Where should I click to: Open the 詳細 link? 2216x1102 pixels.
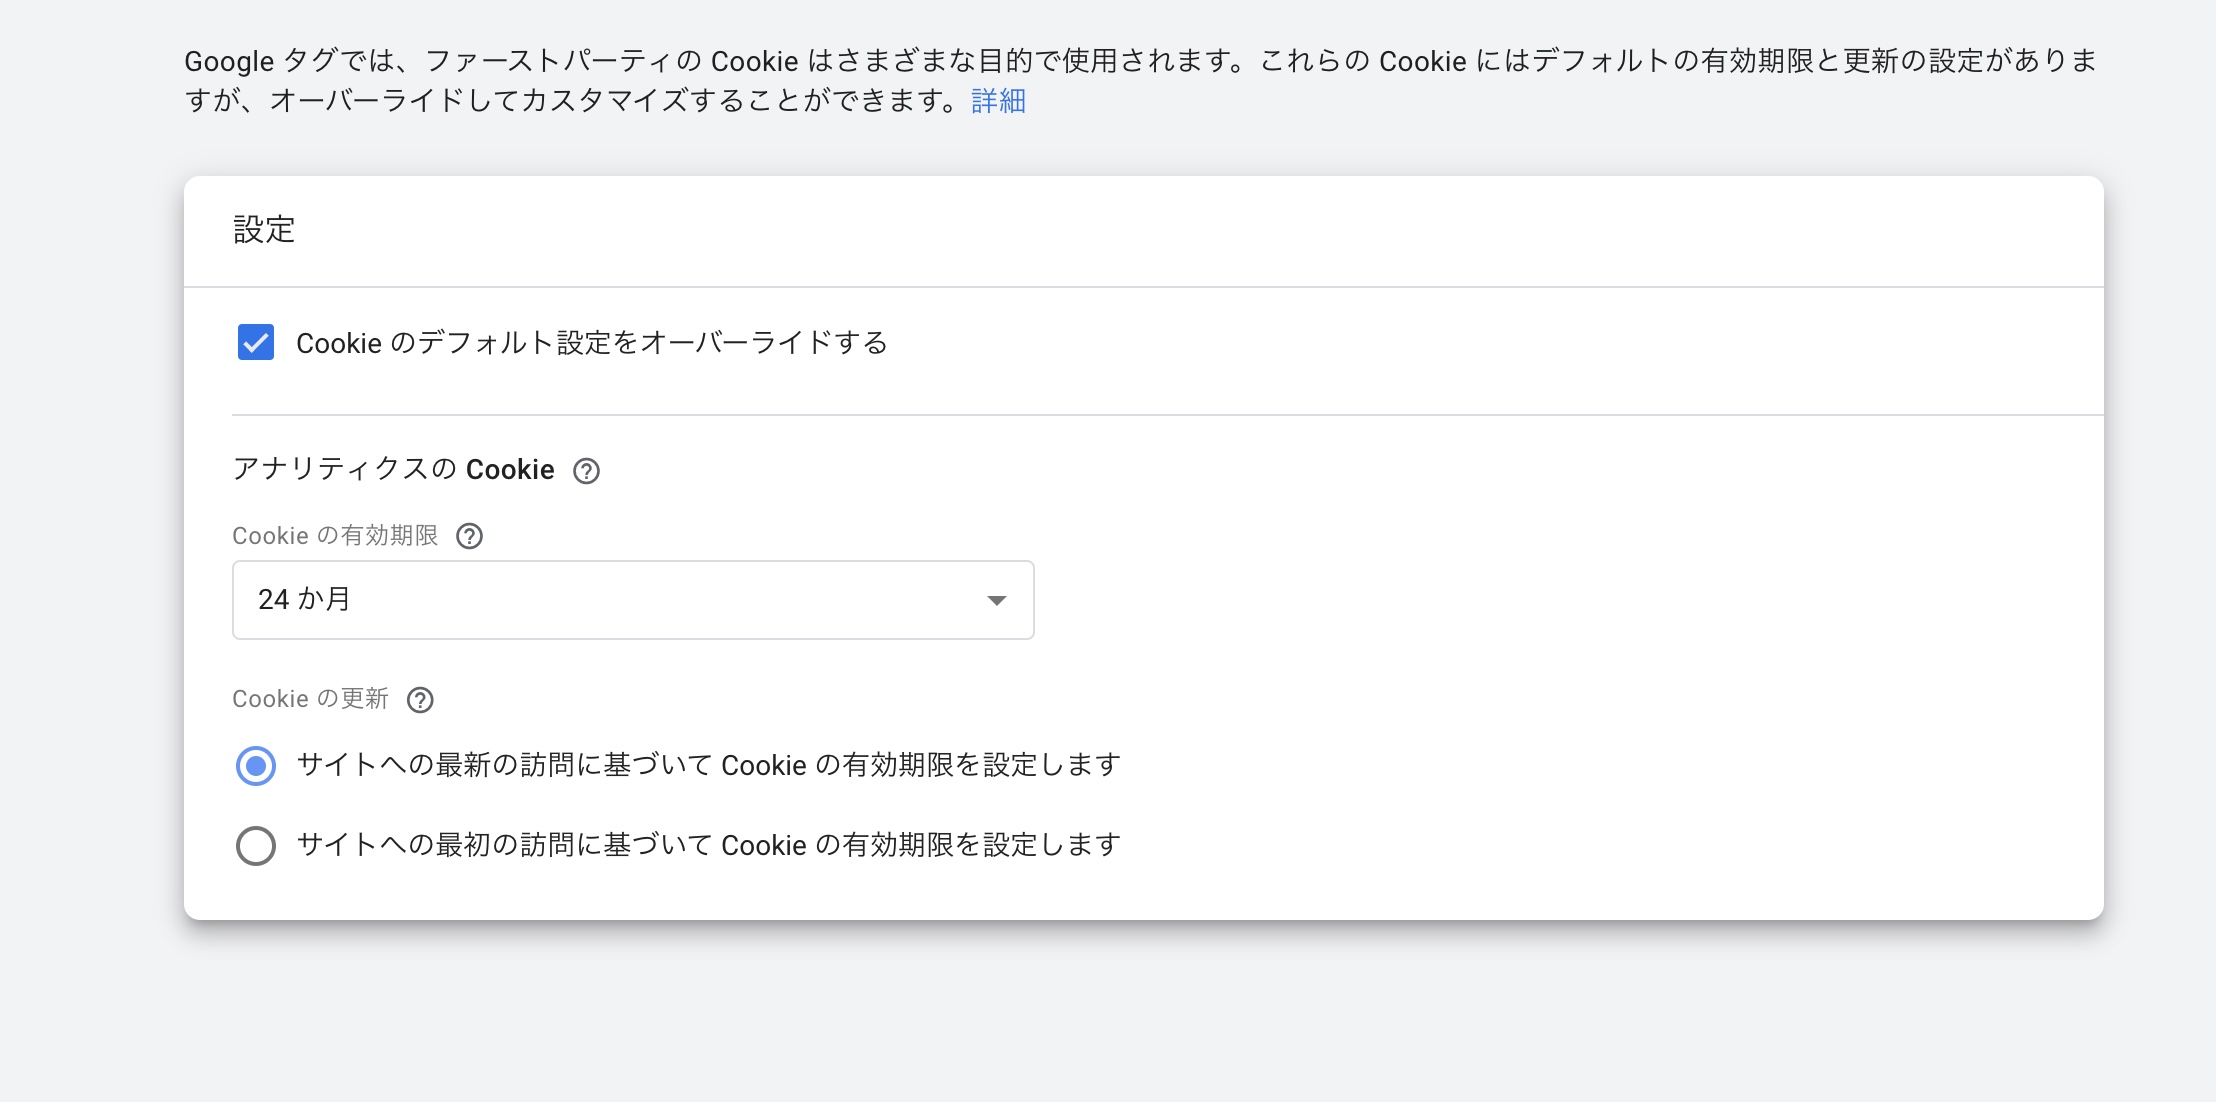click(x=998, y=101)
